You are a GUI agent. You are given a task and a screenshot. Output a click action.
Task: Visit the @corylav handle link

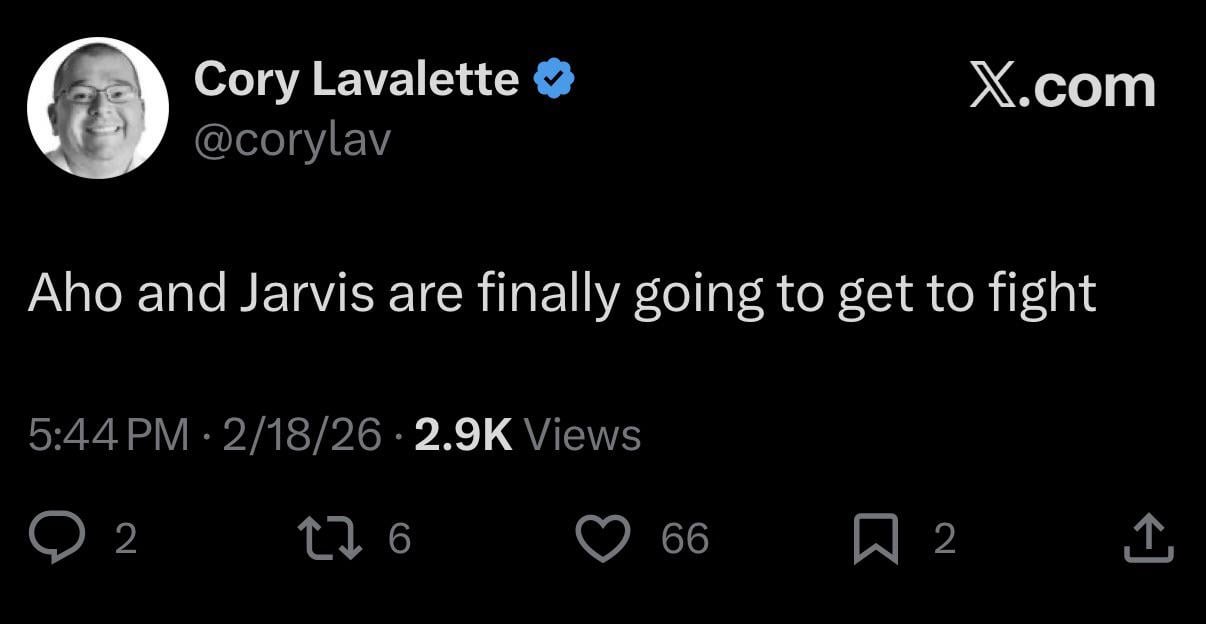pos(292,140)
